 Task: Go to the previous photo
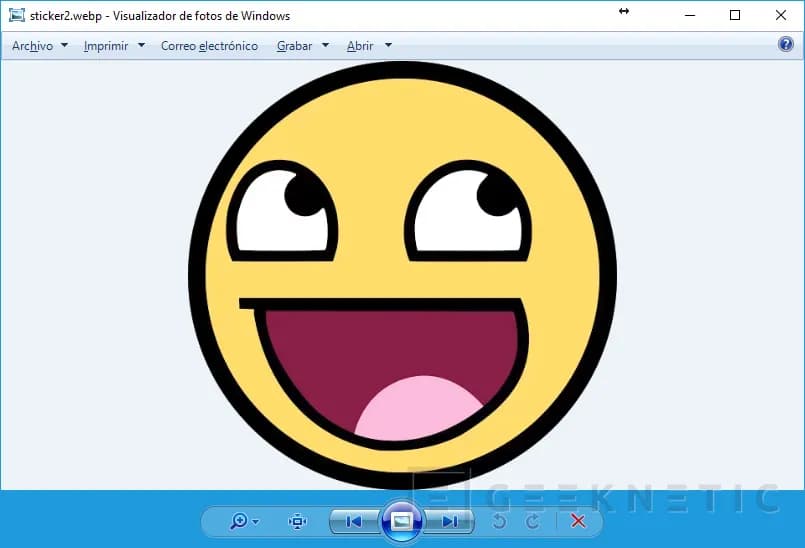pos(354,521)
